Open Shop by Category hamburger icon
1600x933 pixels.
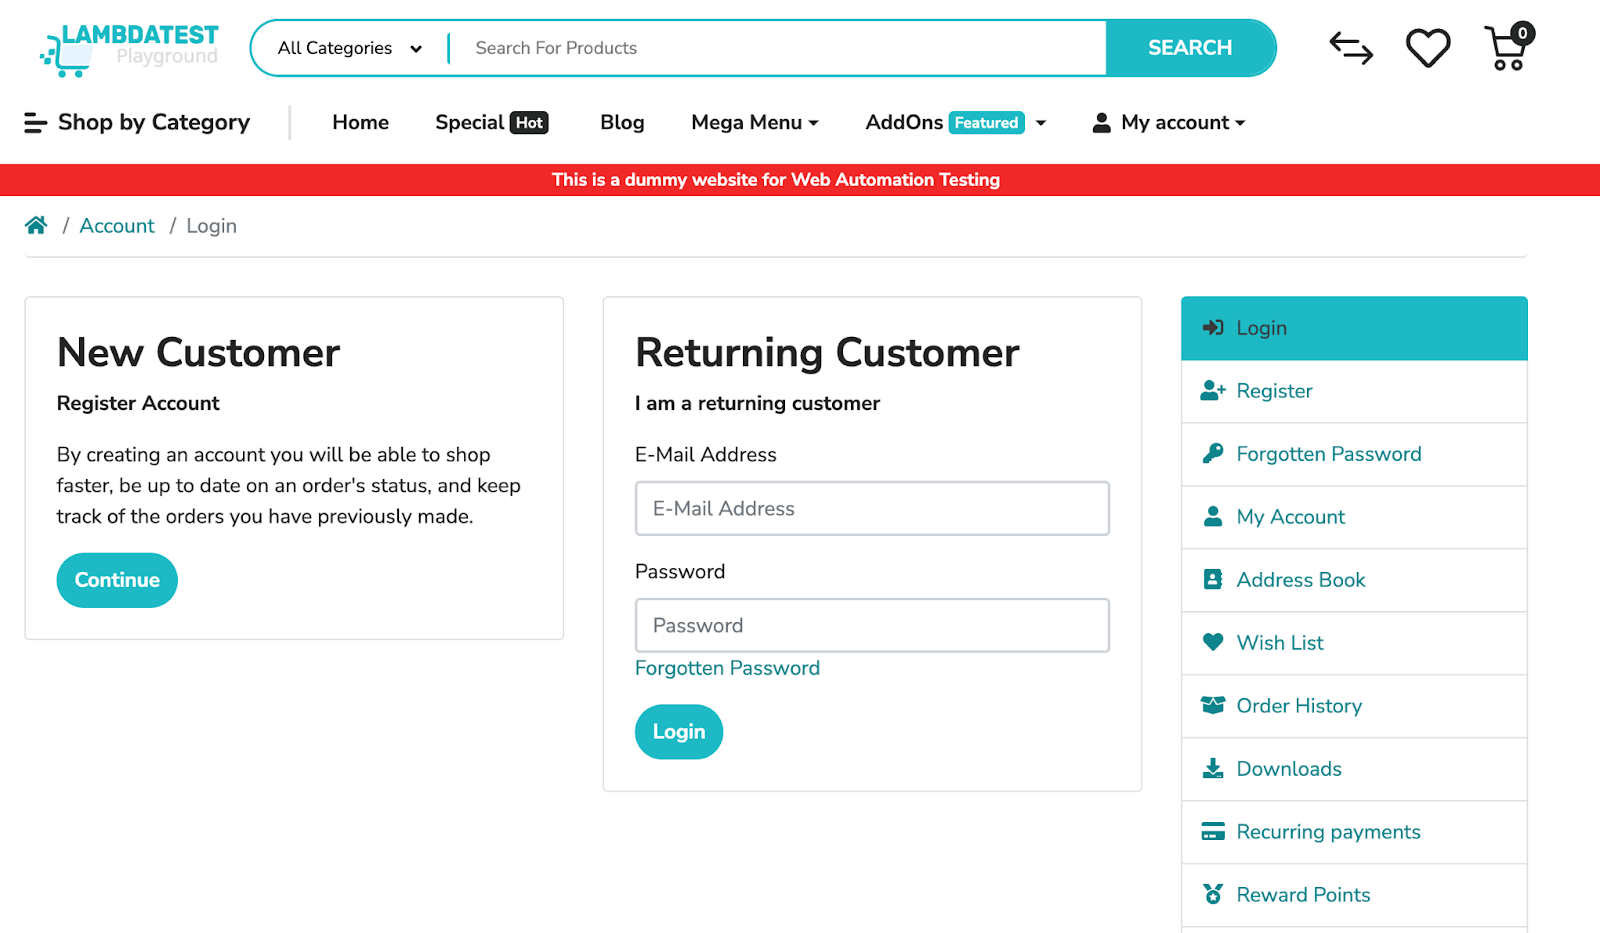pos(33,122)
